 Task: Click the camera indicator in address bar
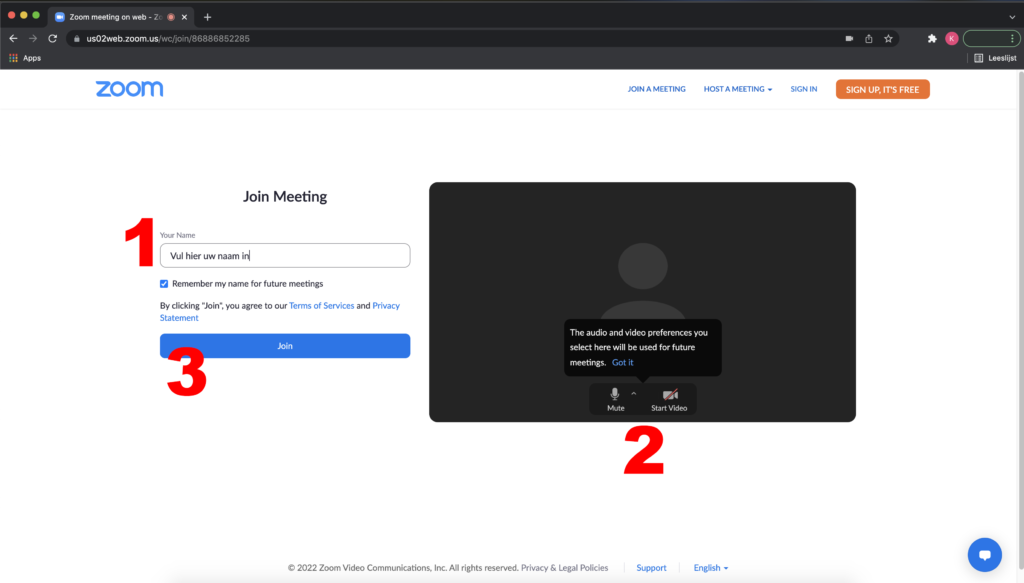click(x=849, y=39)
